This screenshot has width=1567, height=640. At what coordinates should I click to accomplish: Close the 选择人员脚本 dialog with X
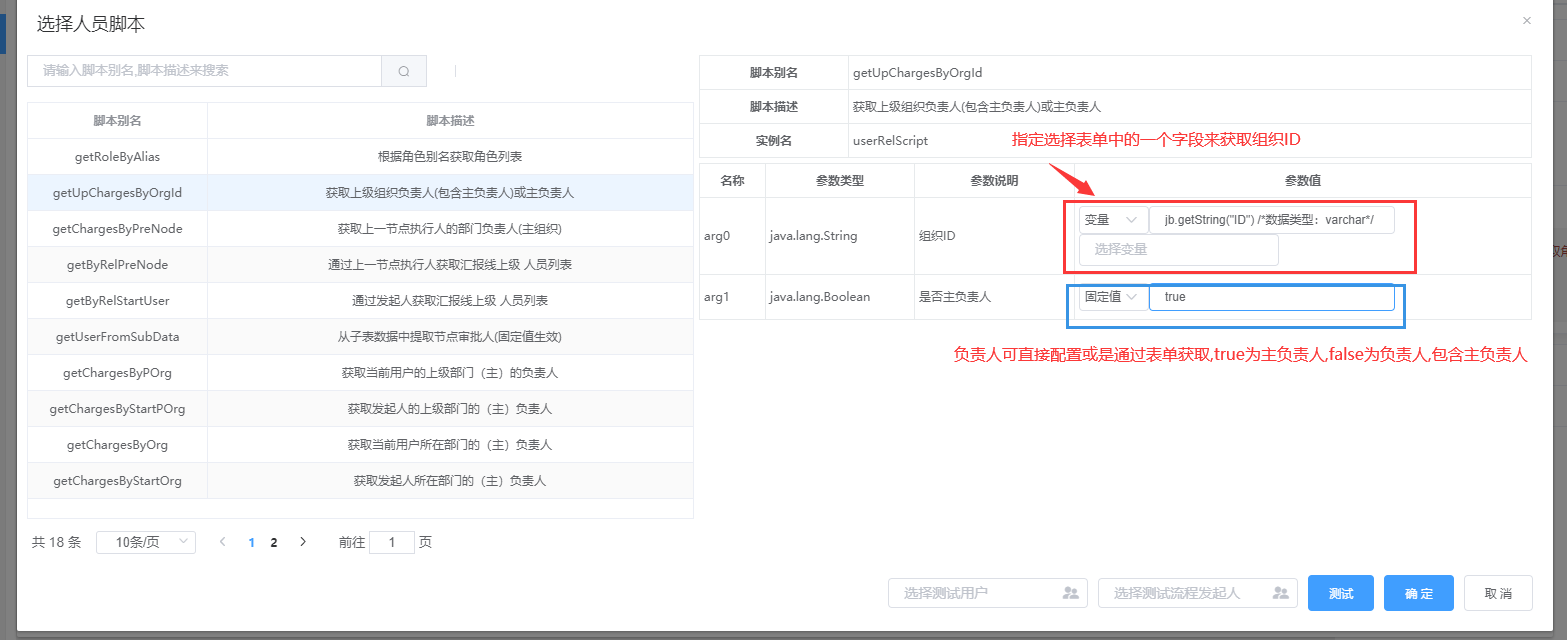[1526, 20]
